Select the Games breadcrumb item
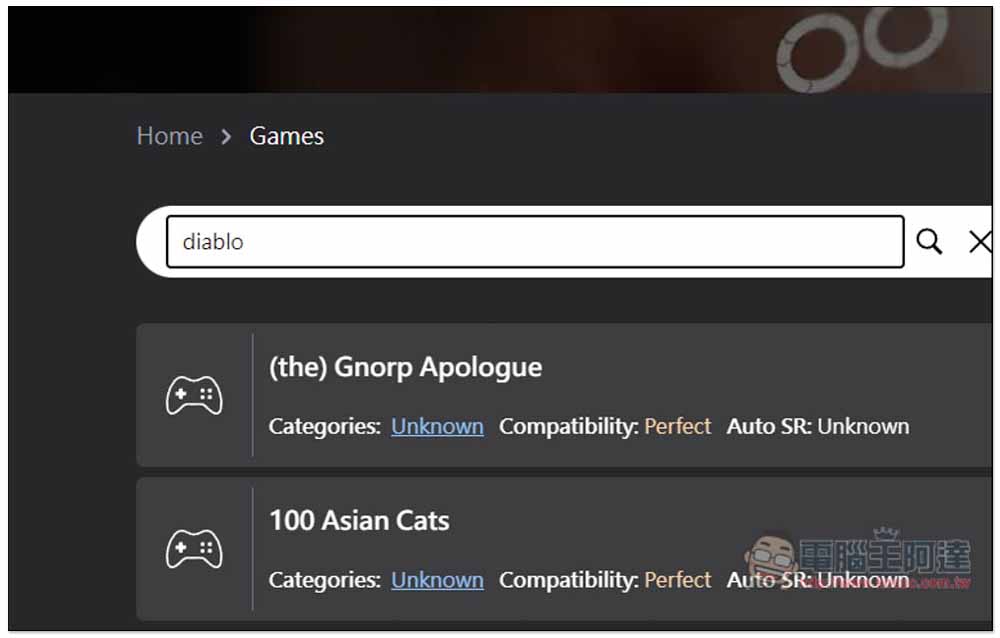The image size is (1000, 638). click(286, 136)
